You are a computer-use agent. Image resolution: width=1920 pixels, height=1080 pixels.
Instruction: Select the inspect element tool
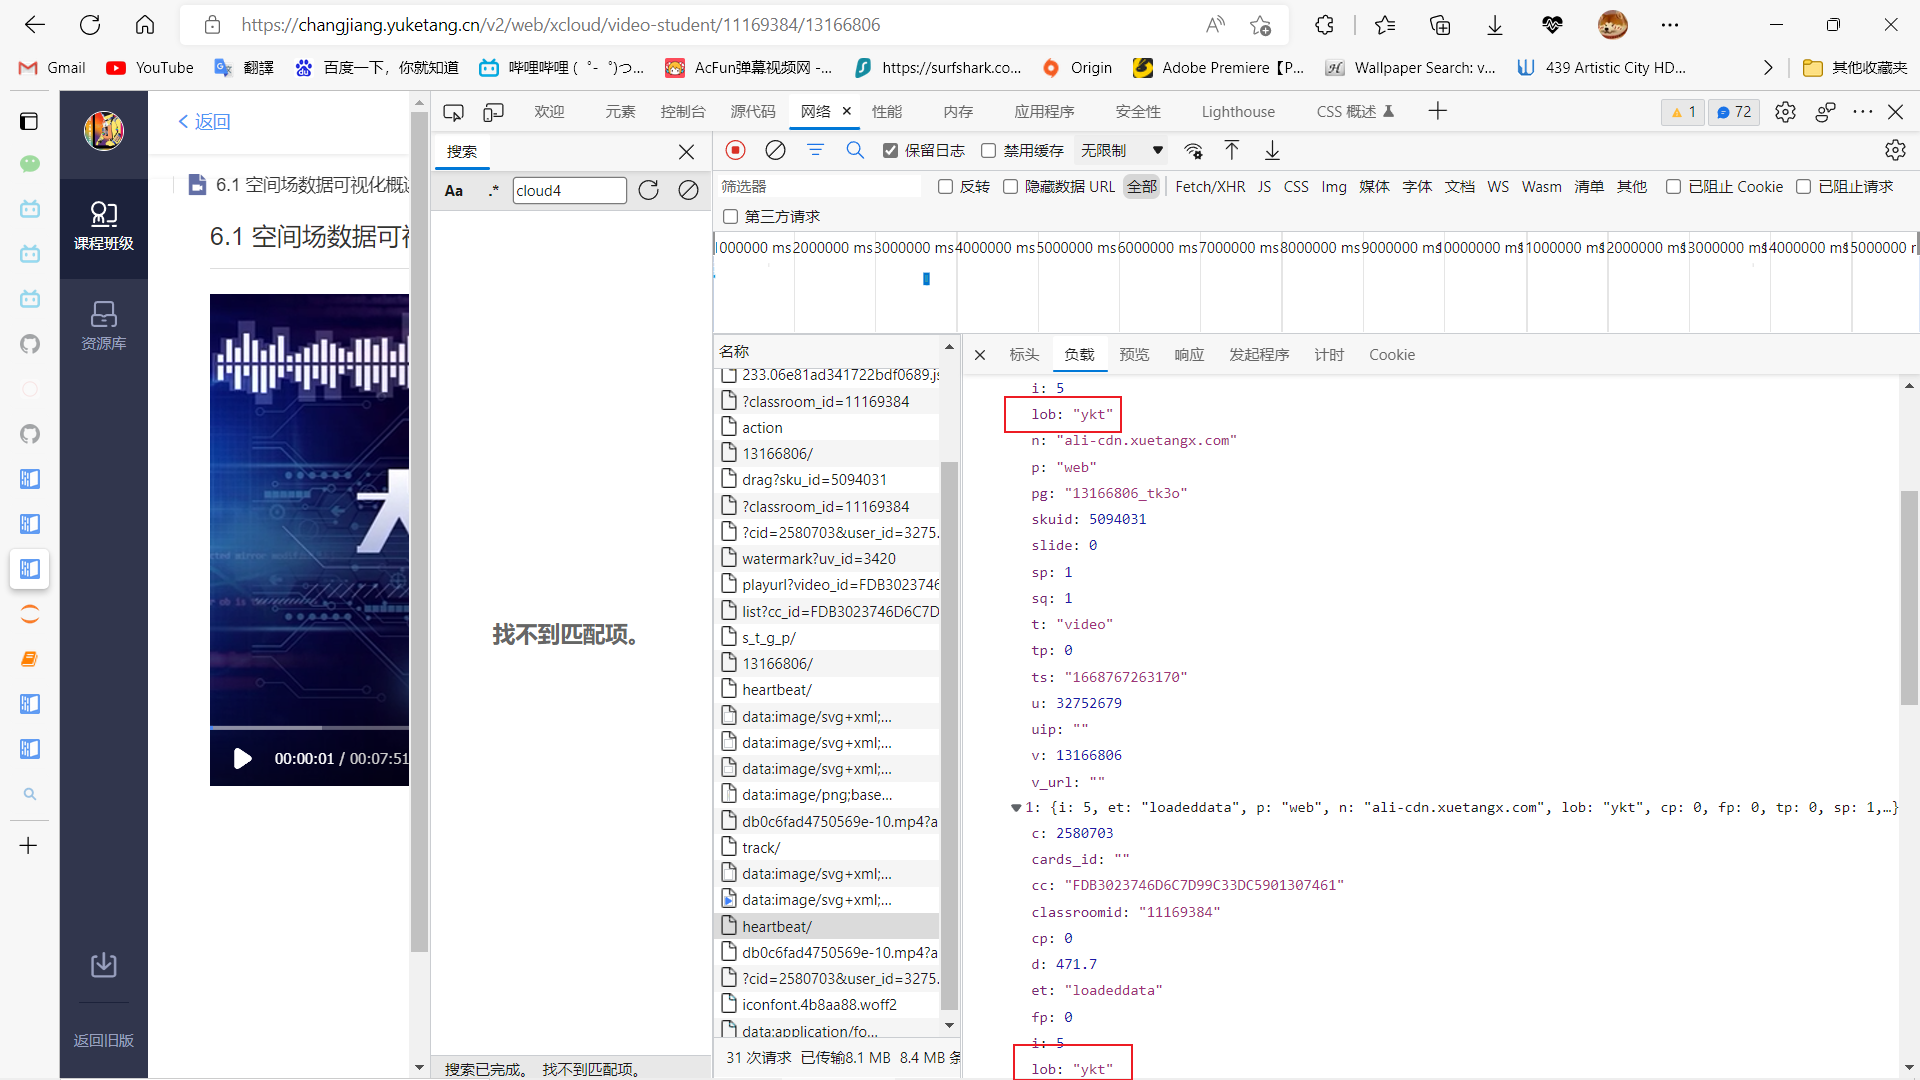click(x=453, y=112)
